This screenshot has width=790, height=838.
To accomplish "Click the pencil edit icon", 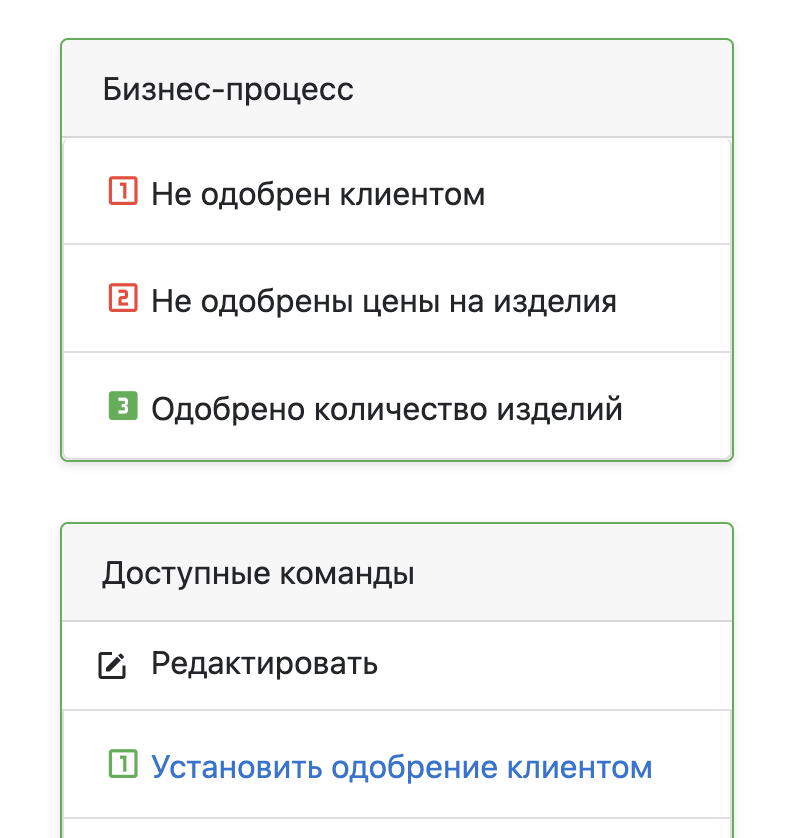I will coord(113,665).
